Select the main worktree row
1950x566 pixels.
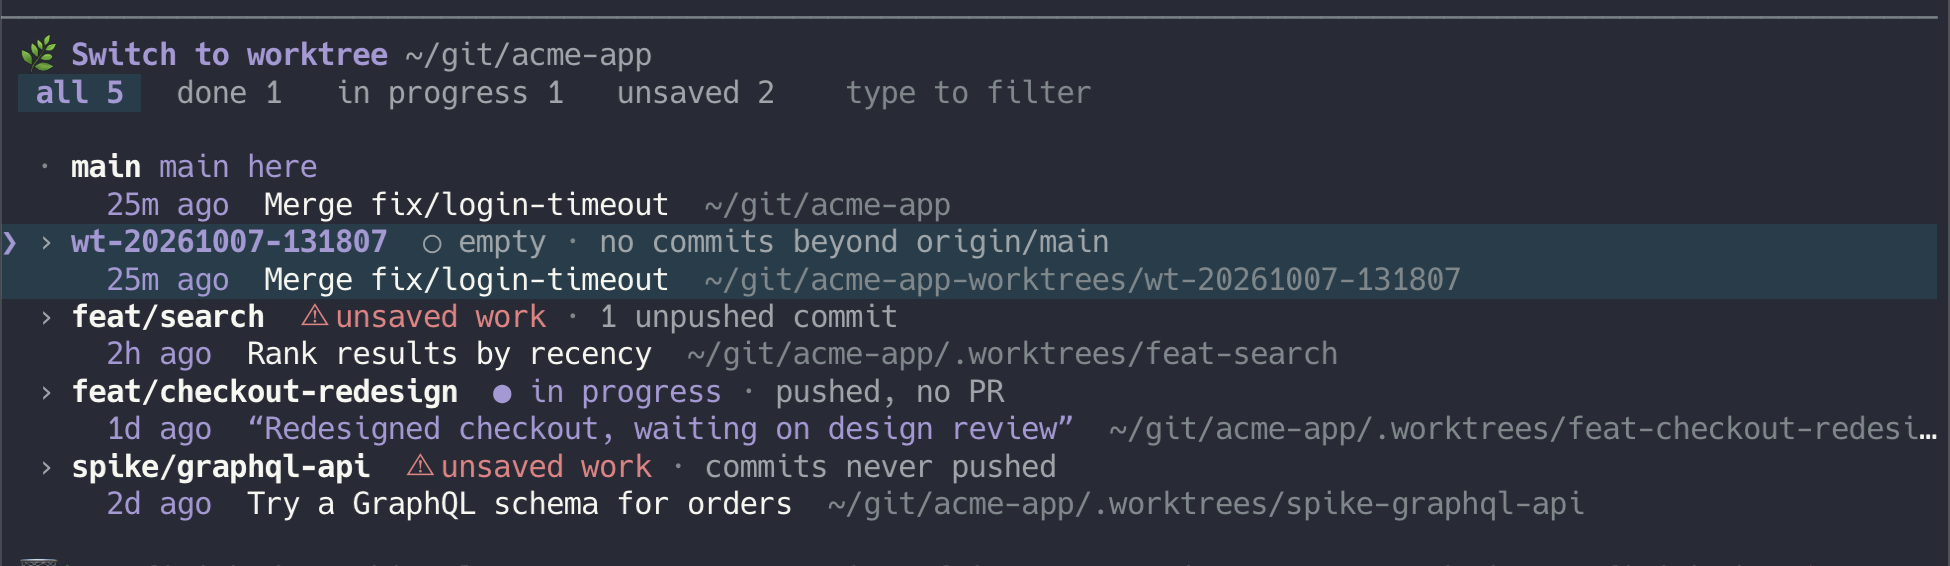pos(970,185)
